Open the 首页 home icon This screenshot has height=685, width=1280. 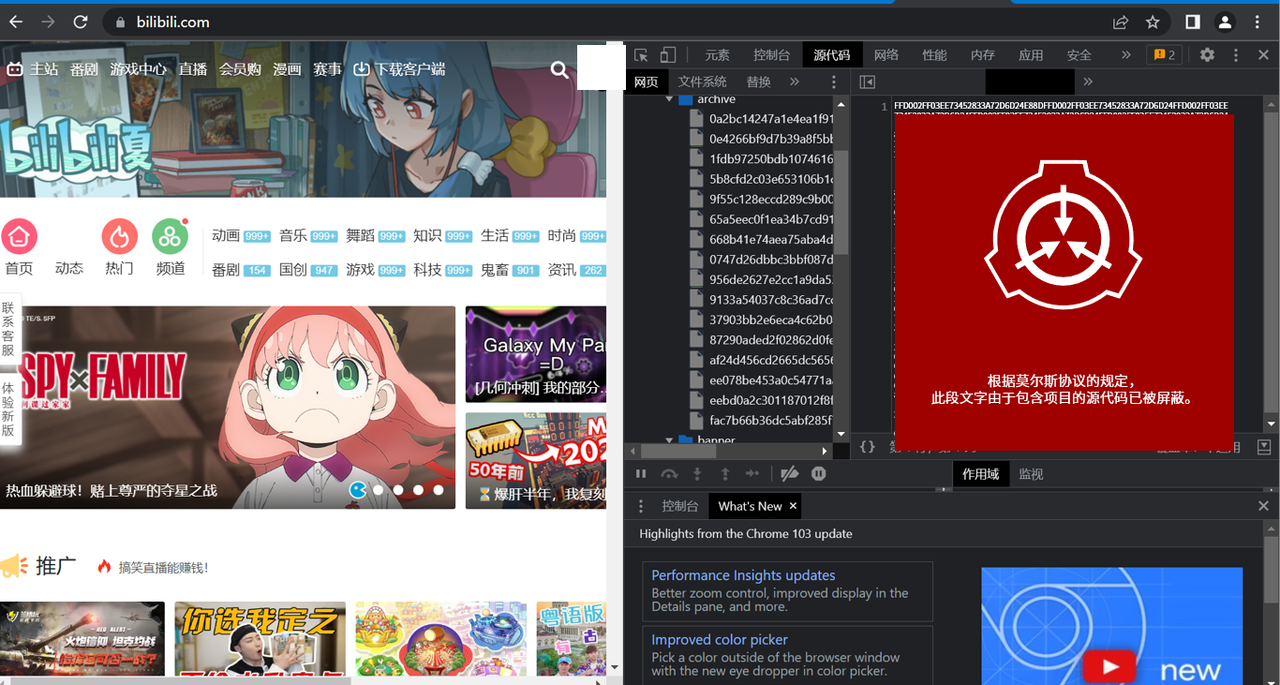19,237
